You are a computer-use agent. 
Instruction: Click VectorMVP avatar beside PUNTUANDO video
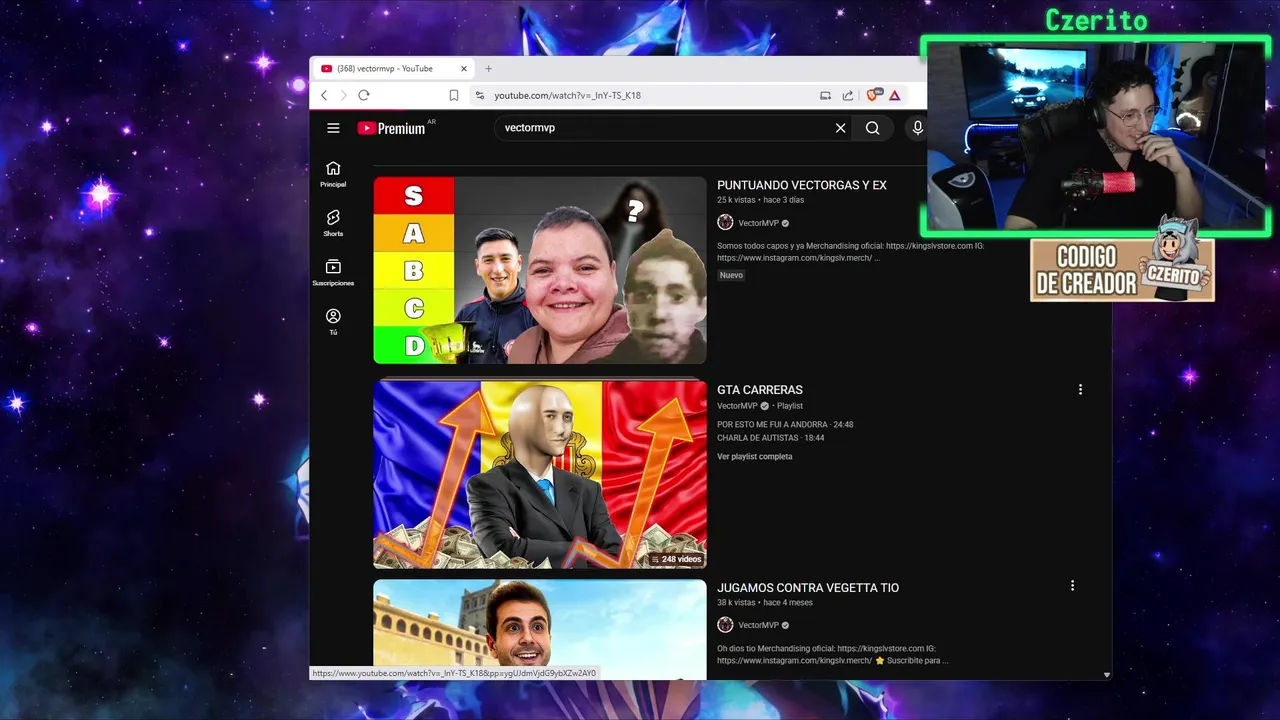point(725,223)
